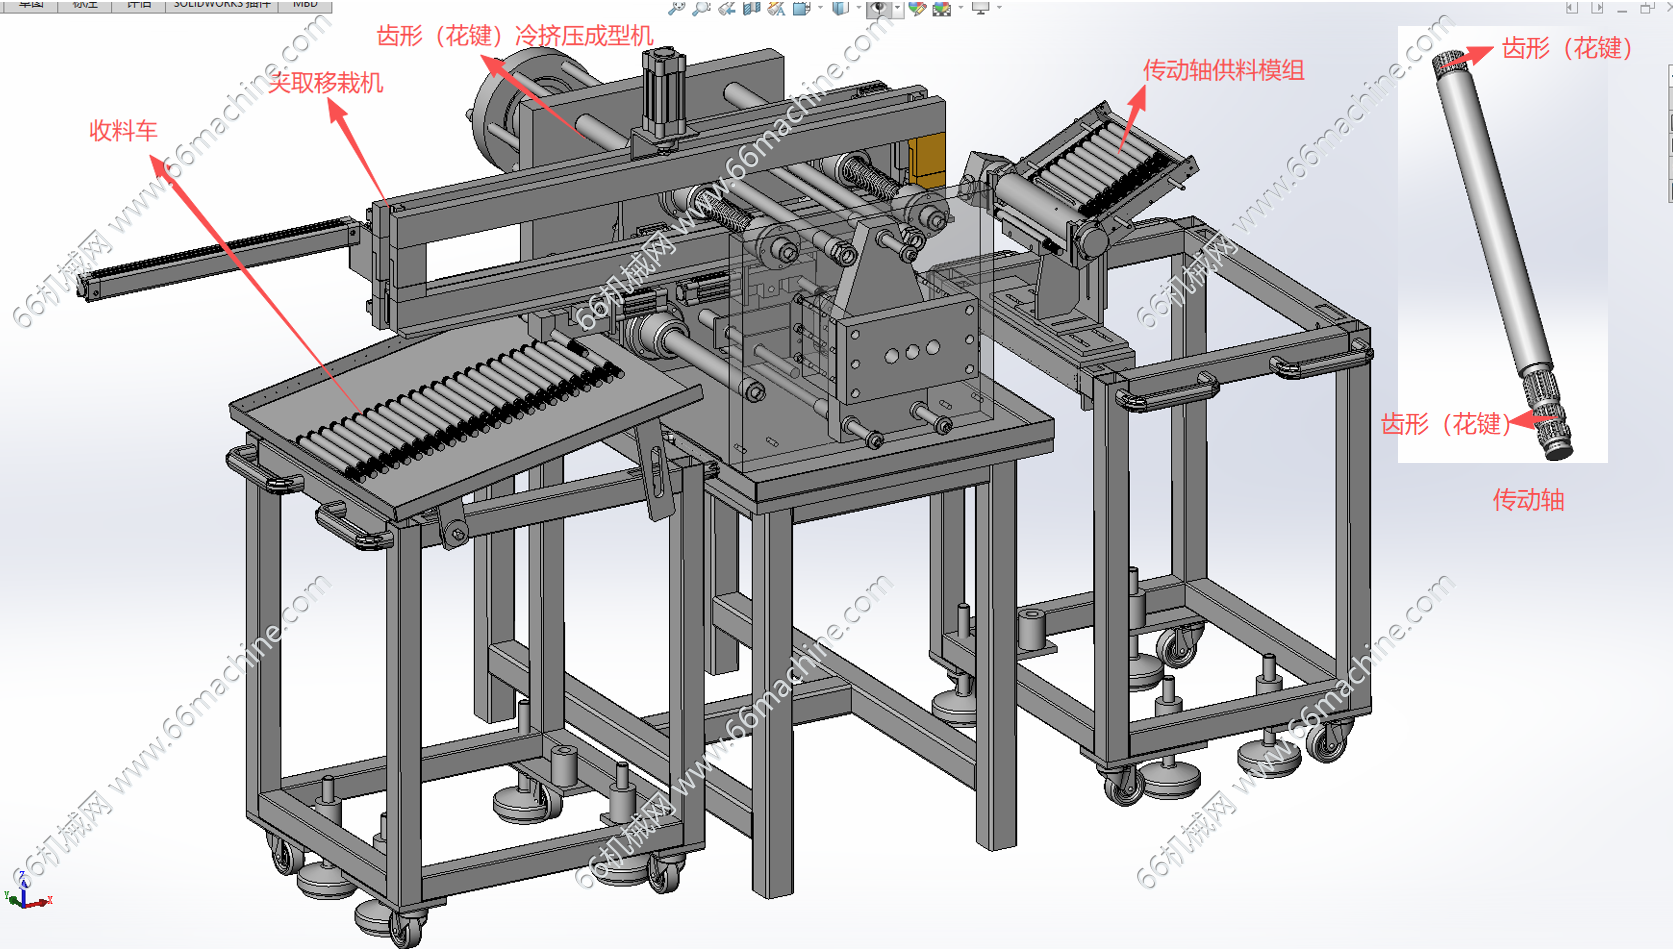Click the Apply Scene icon

941,7
